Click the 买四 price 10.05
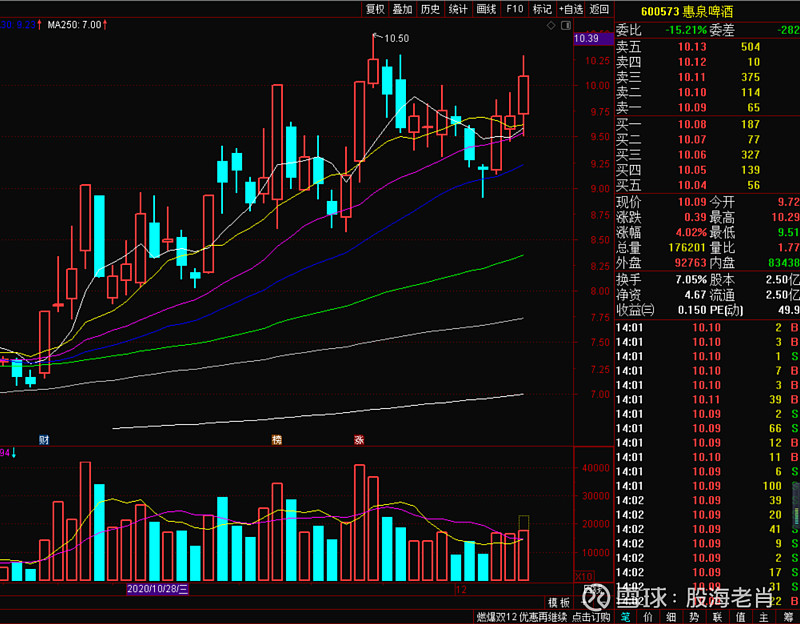Image resolution: width=800 pixels, height=624 pixels. [692, 170]
